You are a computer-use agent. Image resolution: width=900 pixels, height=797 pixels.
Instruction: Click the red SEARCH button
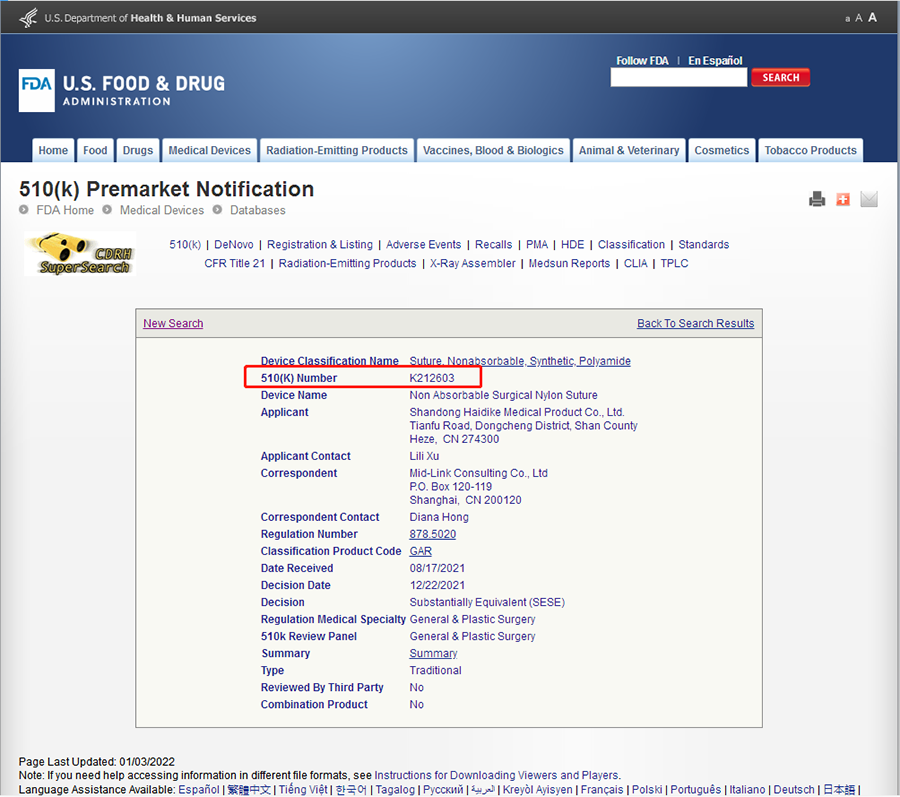pyautogui.click(x=781, y=77)
